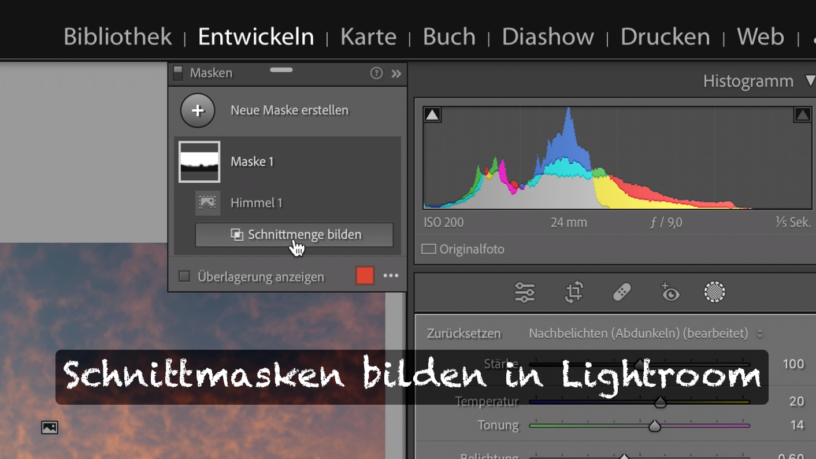This screenshot has width=816, height=459.
Task: Enable the Originalfoto checkbox
Action: coord(428,249)
